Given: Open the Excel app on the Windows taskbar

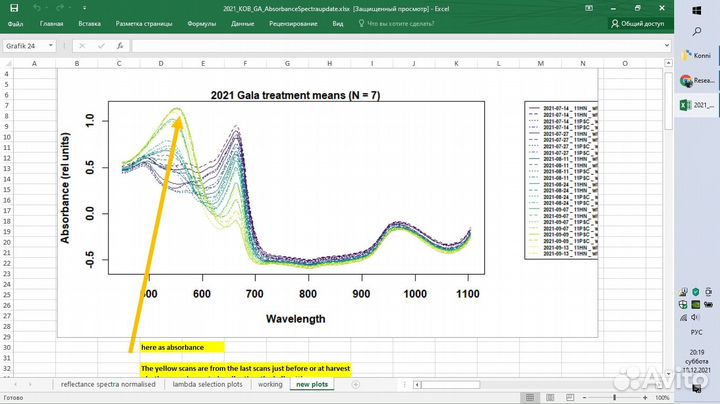Looking at the screenshot, I should point(697,105).
